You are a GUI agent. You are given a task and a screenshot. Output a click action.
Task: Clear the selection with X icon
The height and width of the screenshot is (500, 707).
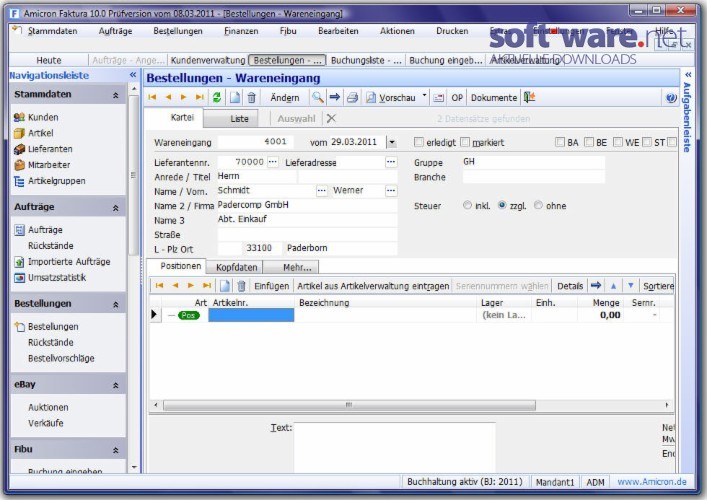(x=331, y=118)
